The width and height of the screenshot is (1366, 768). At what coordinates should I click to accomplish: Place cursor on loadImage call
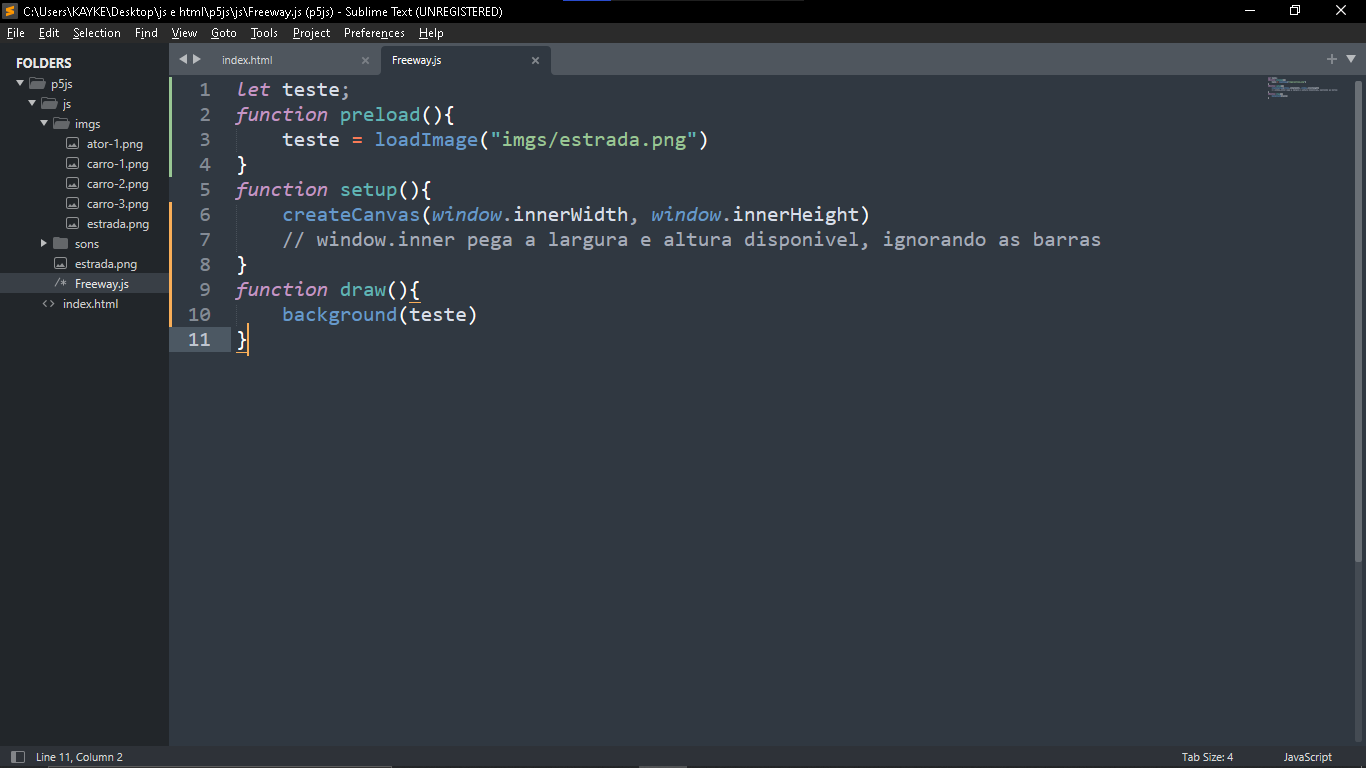point(426,140)
